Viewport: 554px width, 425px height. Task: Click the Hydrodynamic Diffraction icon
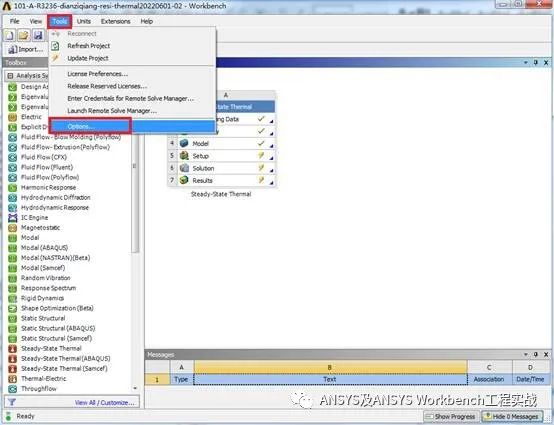(12, 197)
